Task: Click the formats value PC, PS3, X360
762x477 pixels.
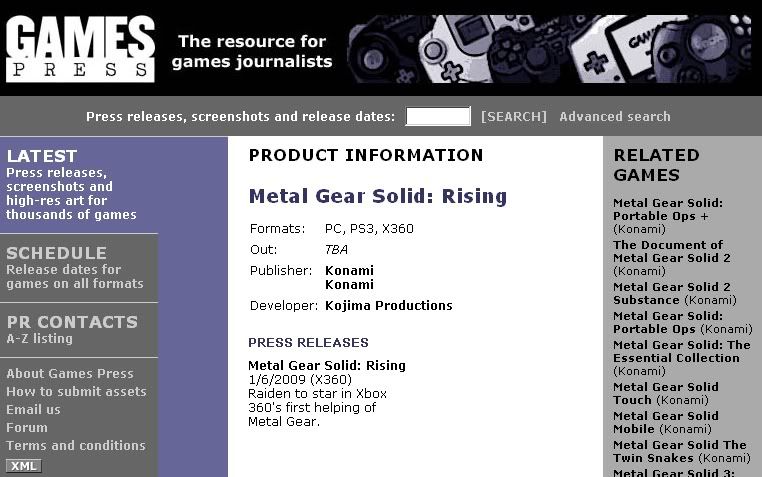Action: click(x=369, y=229)
